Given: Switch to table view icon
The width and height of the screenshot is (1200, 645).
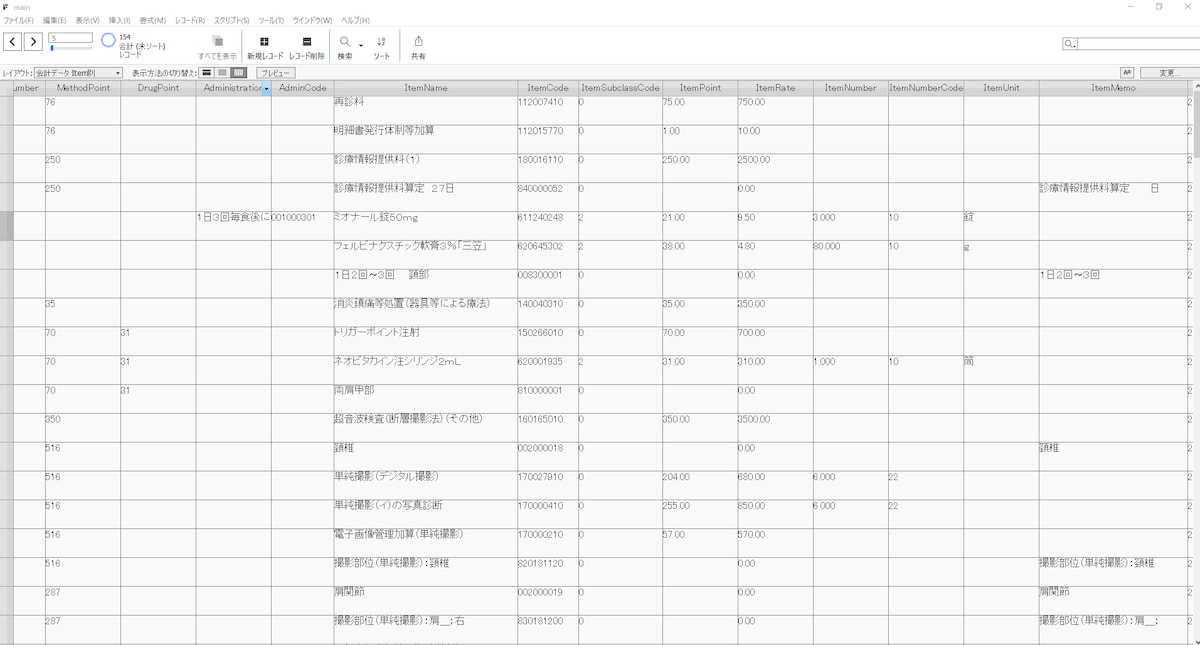Looking at the screenshot, I should 238,73.
